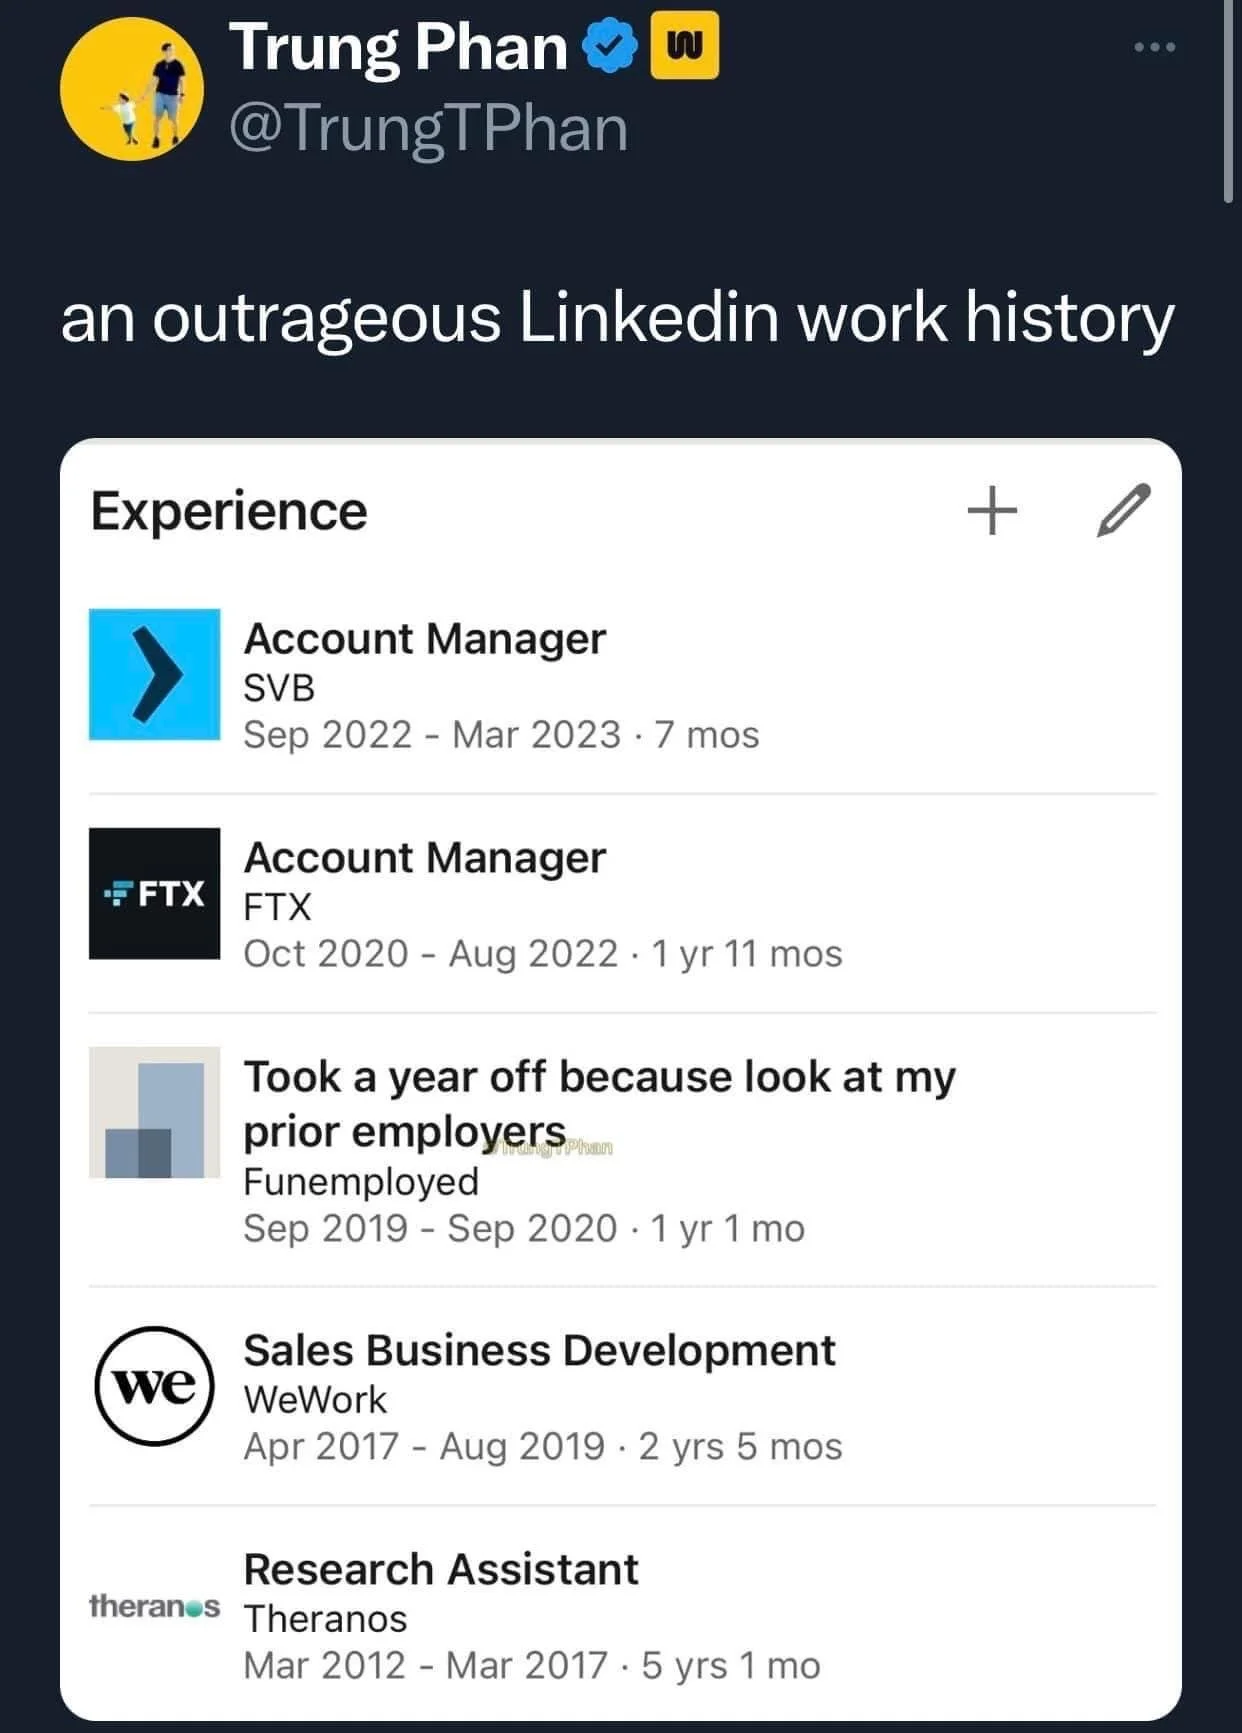1242x1733 pixels.
Task: Click the Funemployed placeholder company logo
Action: click(x=154, y=1112)
